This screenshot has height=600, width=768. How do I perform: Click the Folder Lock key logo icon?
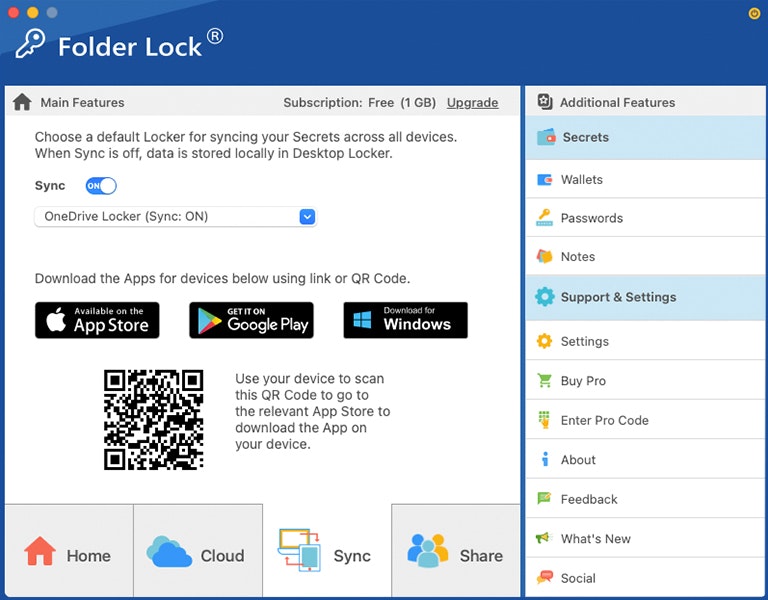30,44
